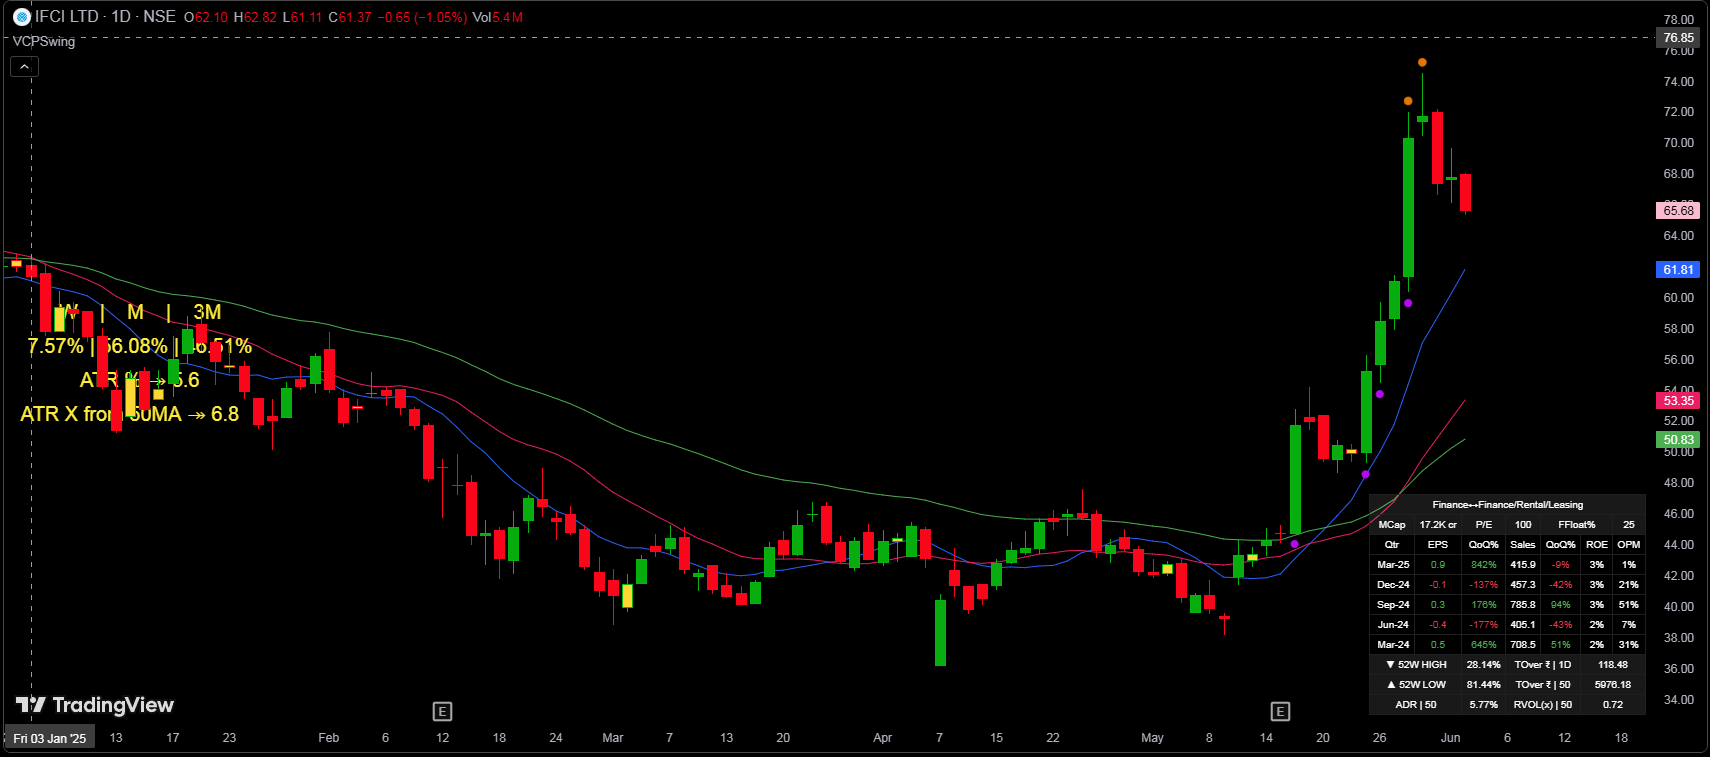Click the RVOL(x) | 50 cell
1710x757 pixels.
[x=1543, y=705]
